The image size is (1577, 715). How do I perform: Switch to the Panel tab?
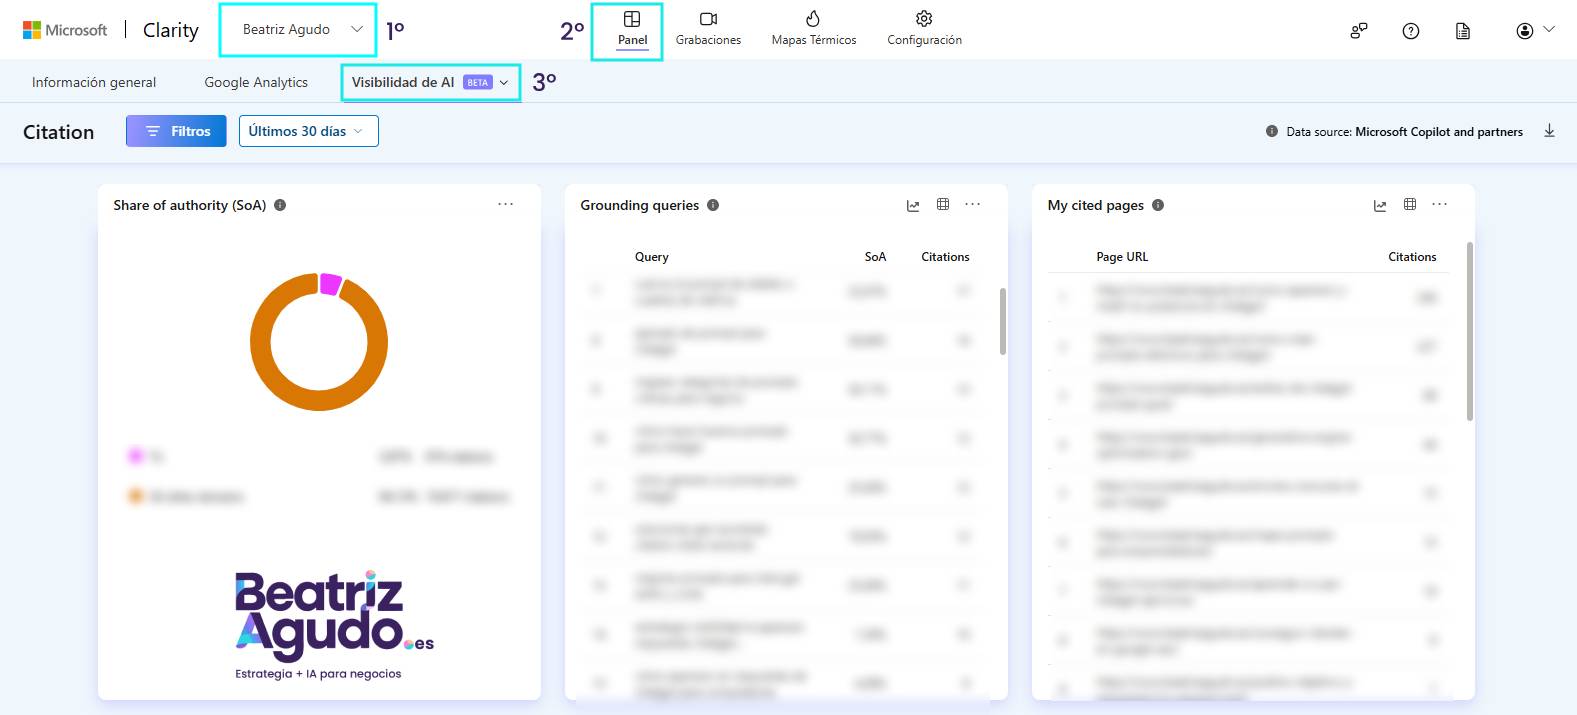[x=632, y=30]
